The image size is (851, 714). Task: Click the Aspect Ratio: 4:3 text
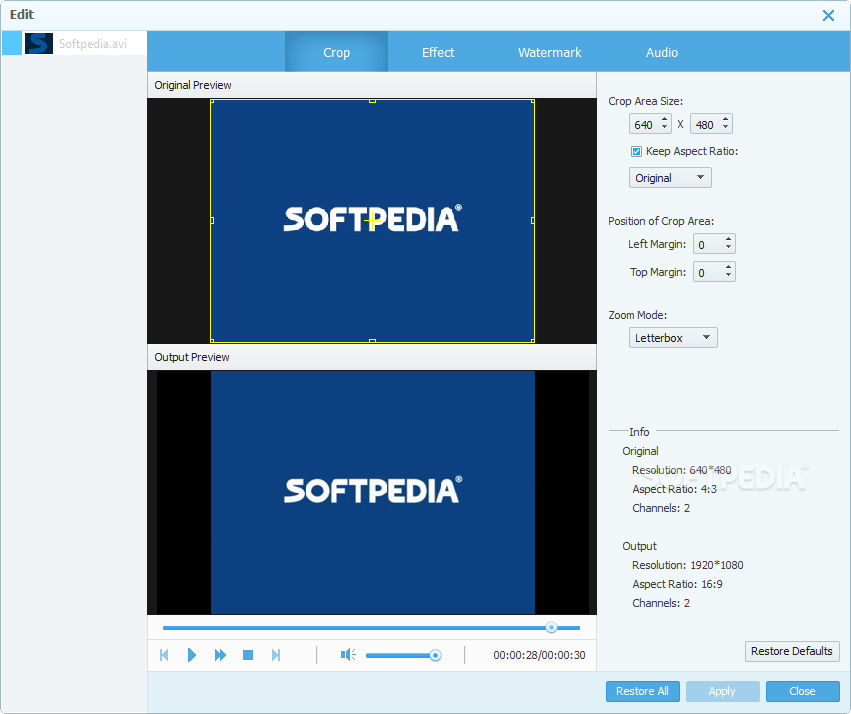tap(674, 489)
